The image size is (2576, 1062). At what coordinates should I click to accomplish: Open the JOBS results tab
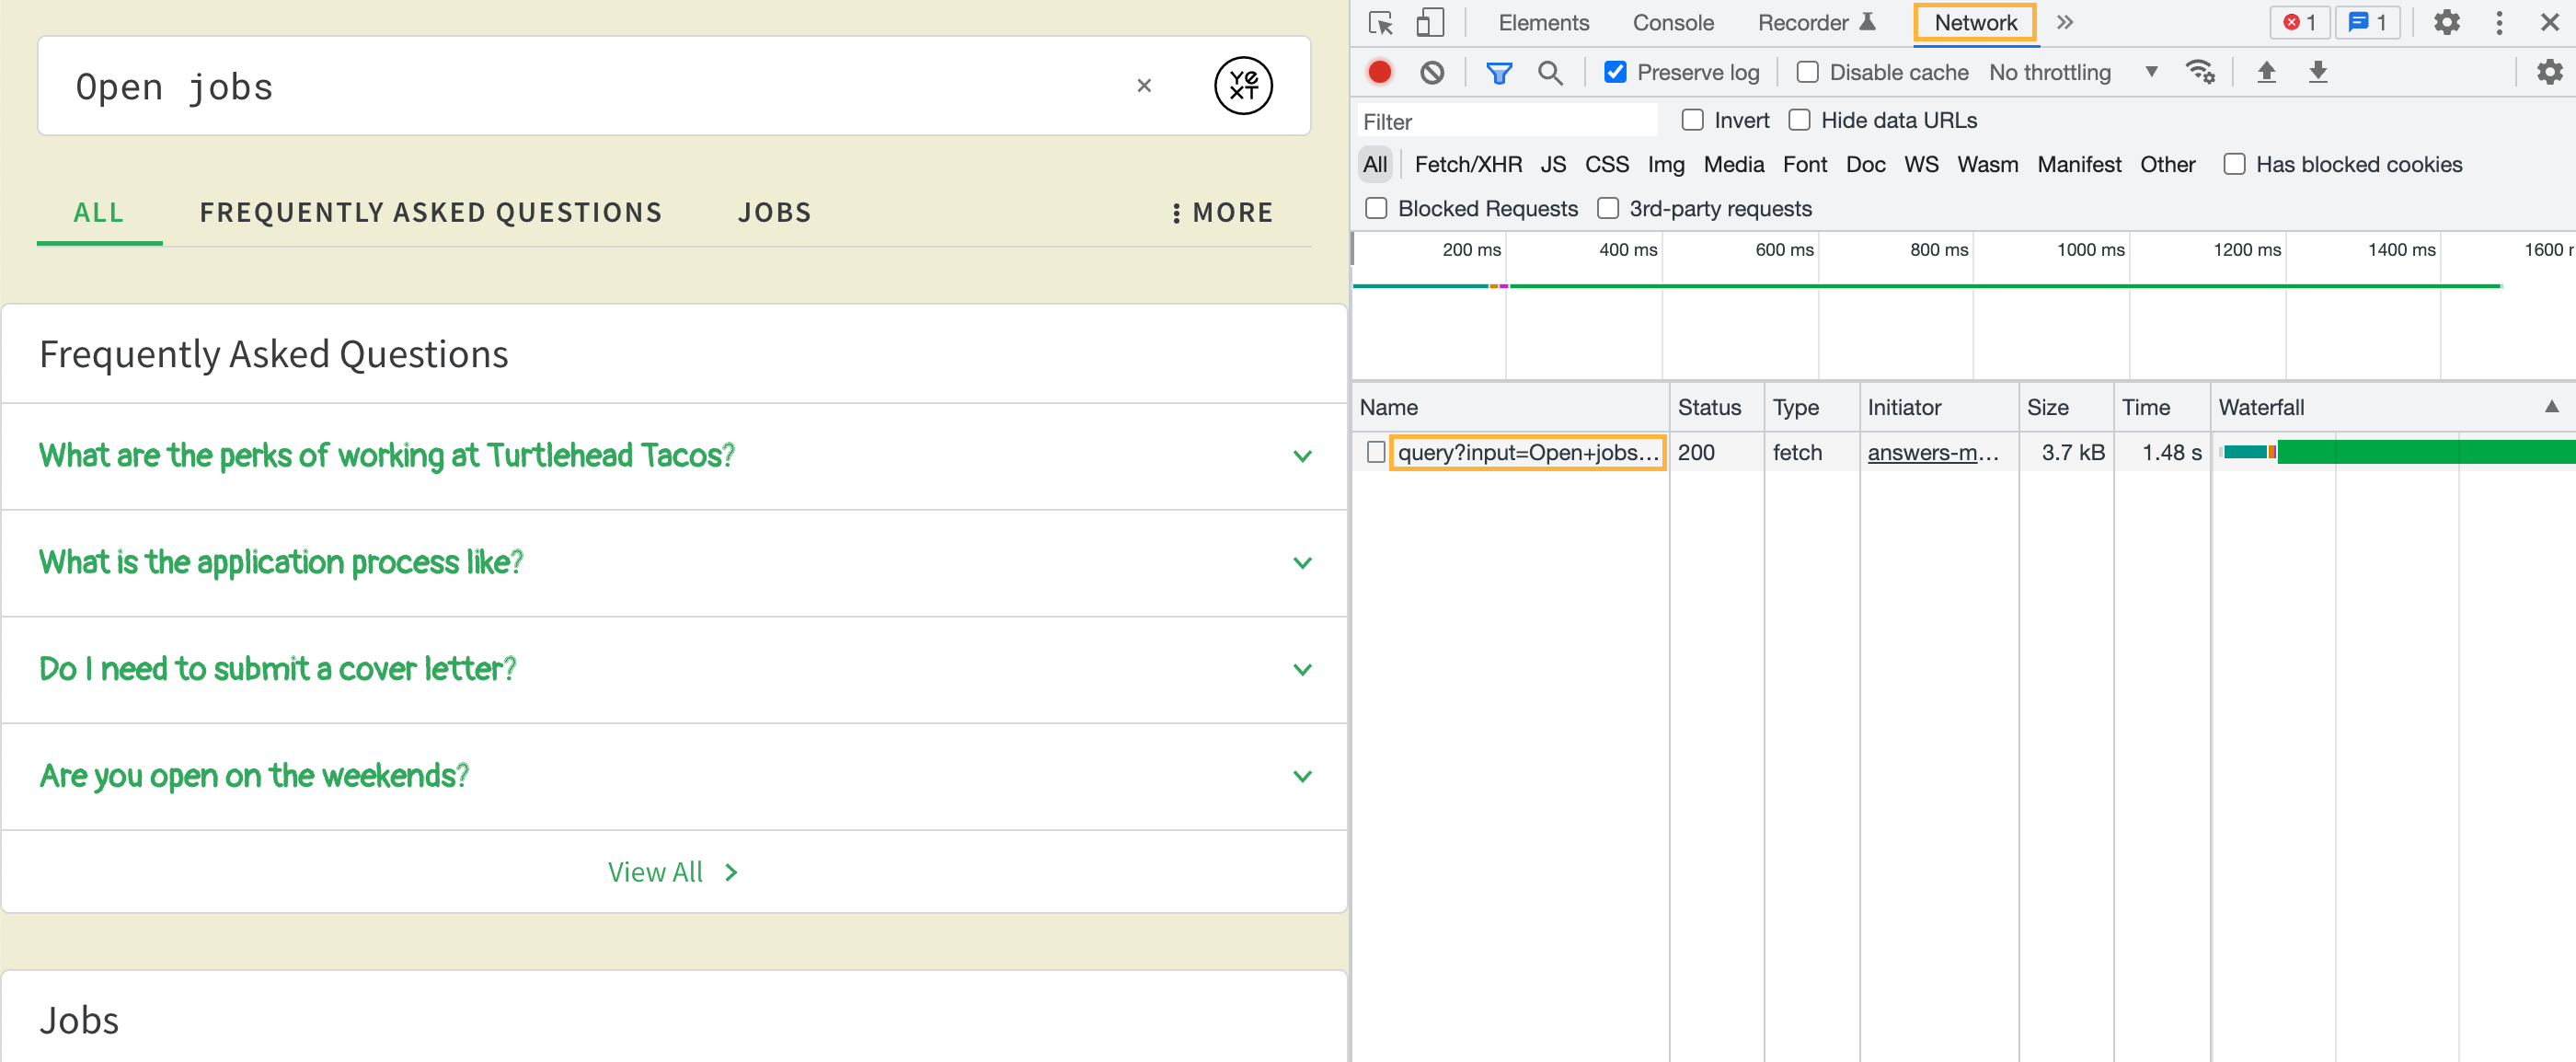click(774, 212)
